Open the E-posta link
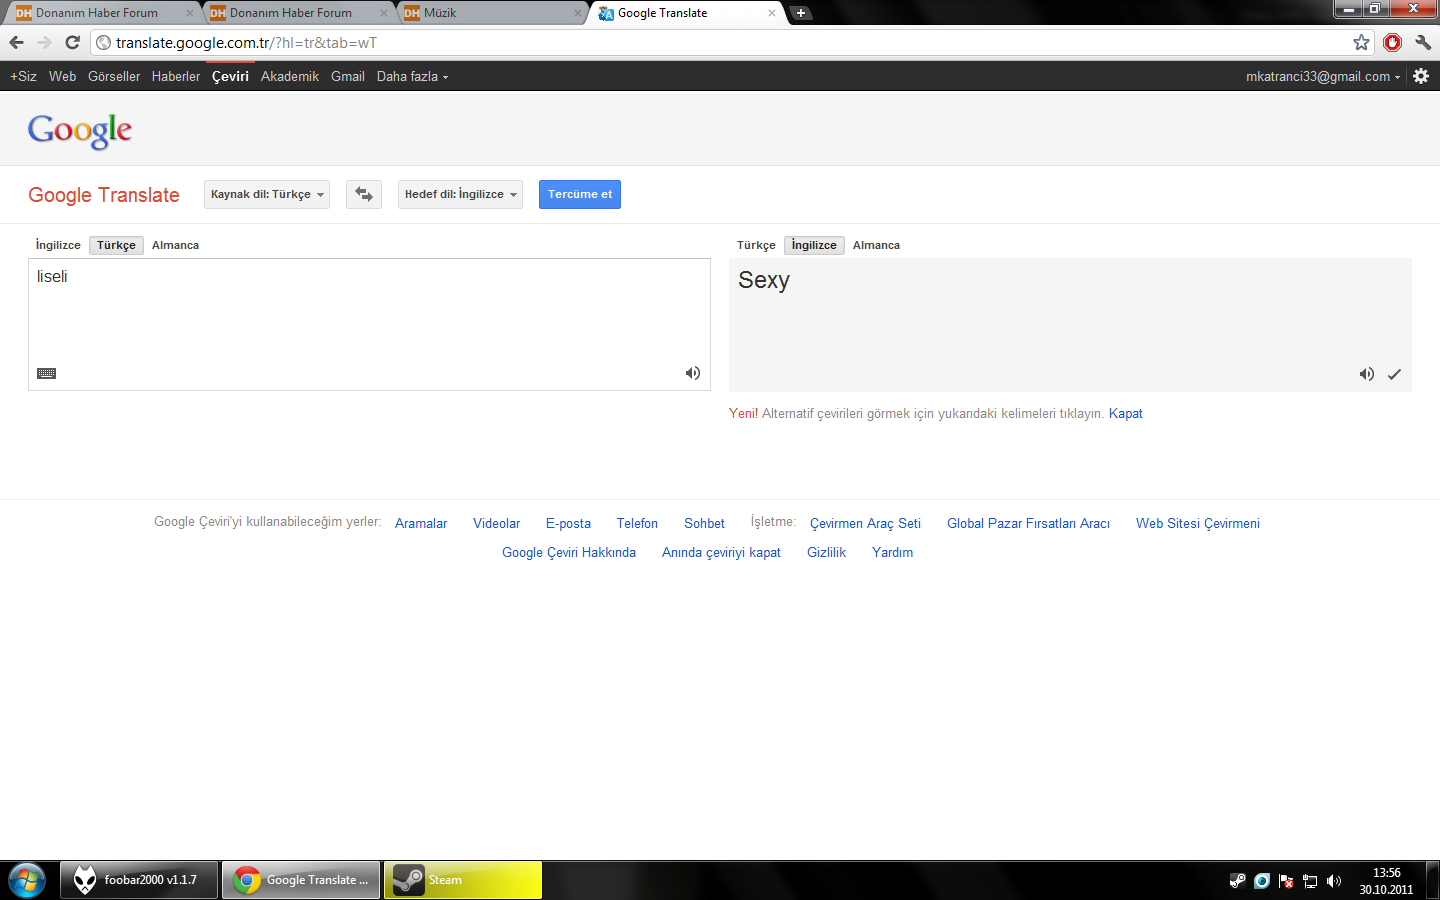Viewport: 1440px width, 900px height. point(568,523)
